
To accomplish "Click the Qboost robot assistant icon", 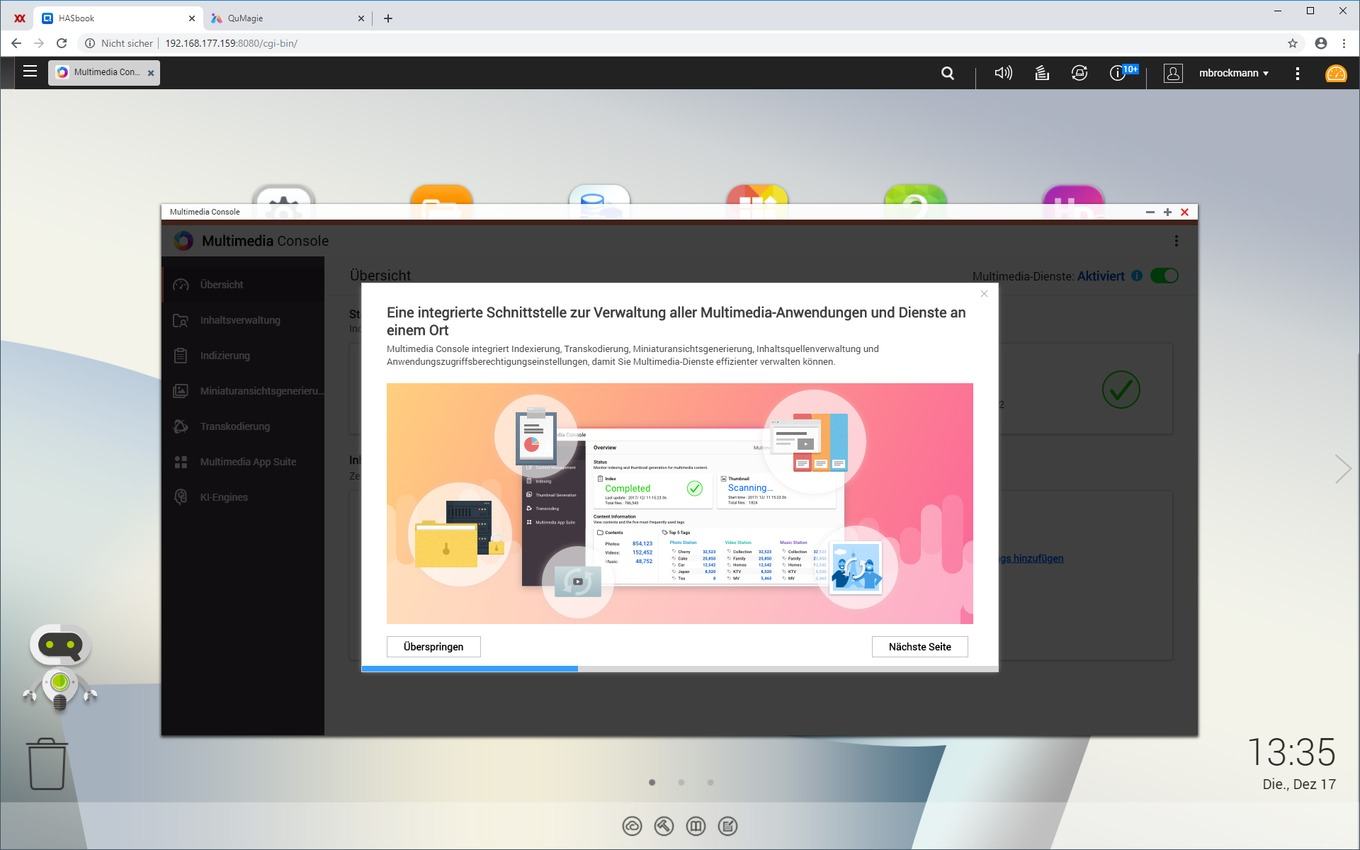I will [60, 668].
